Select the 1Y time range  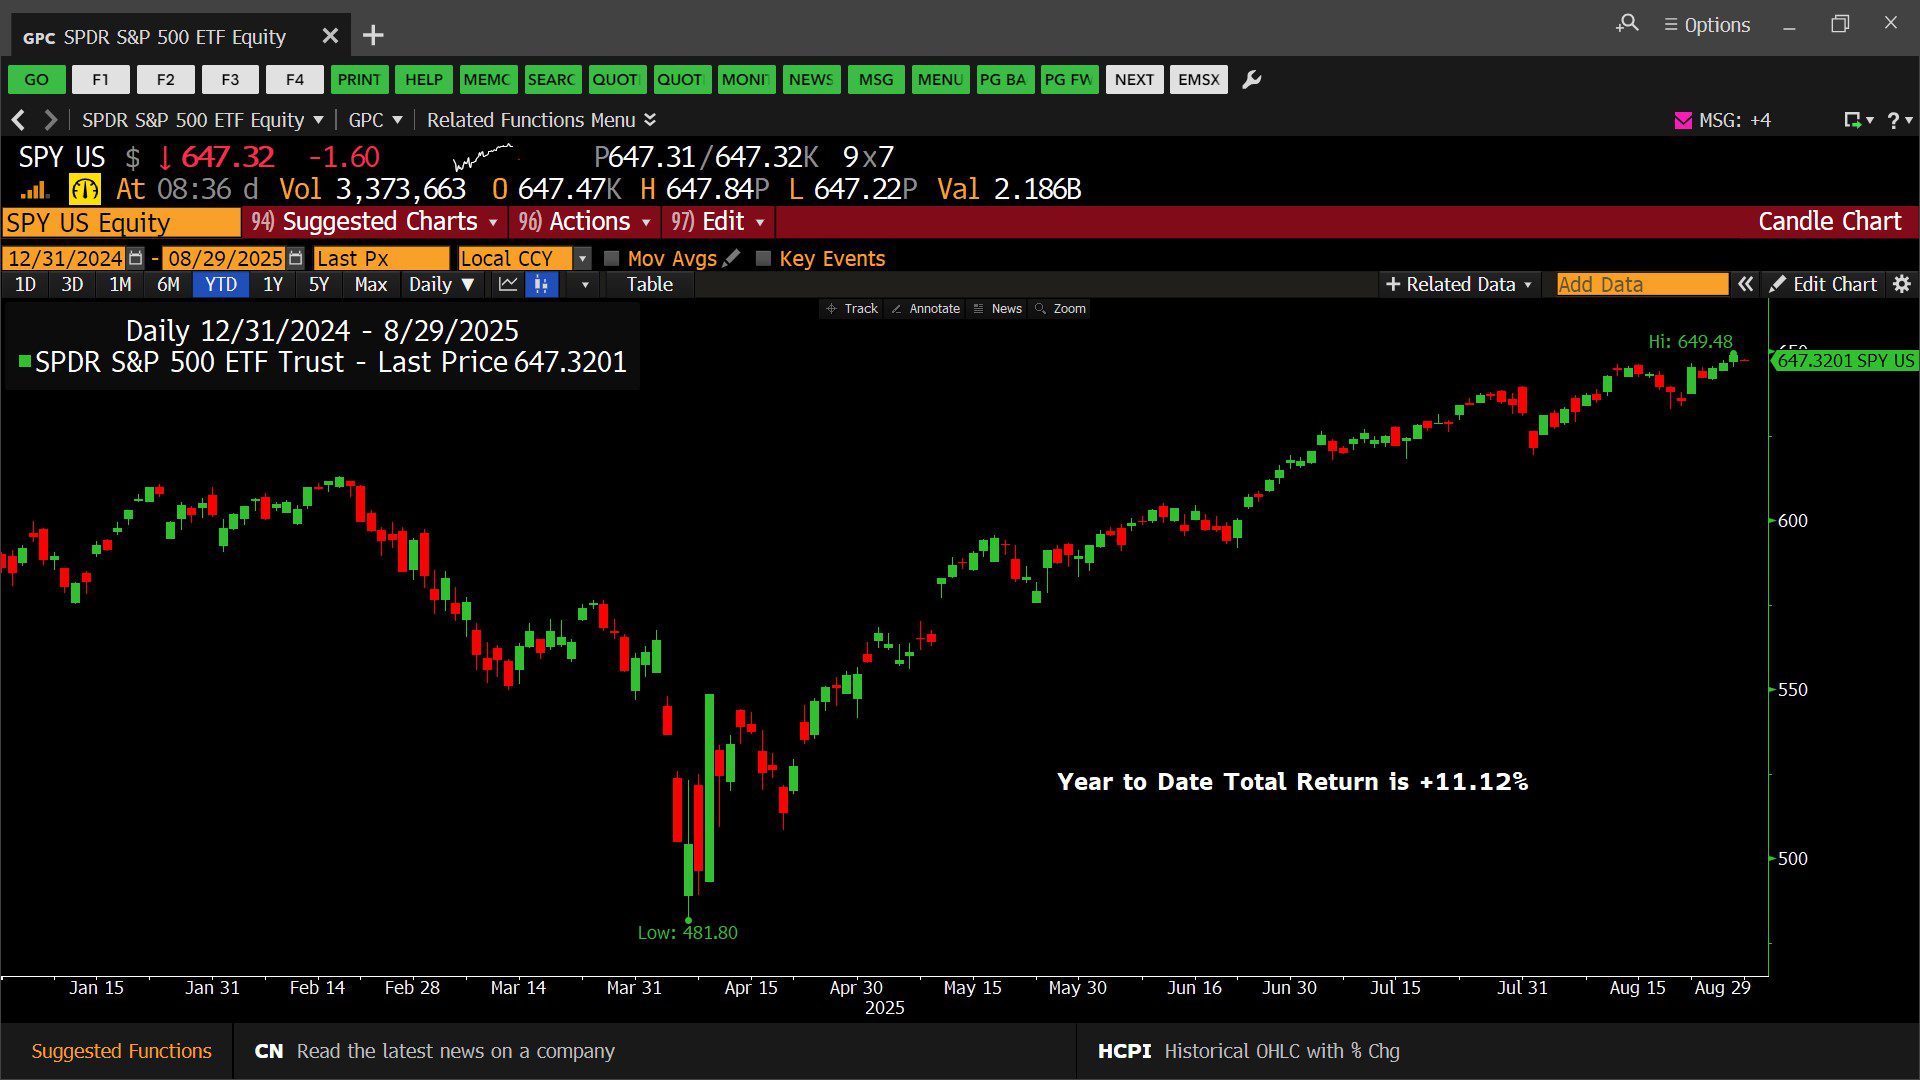point(273,285)
